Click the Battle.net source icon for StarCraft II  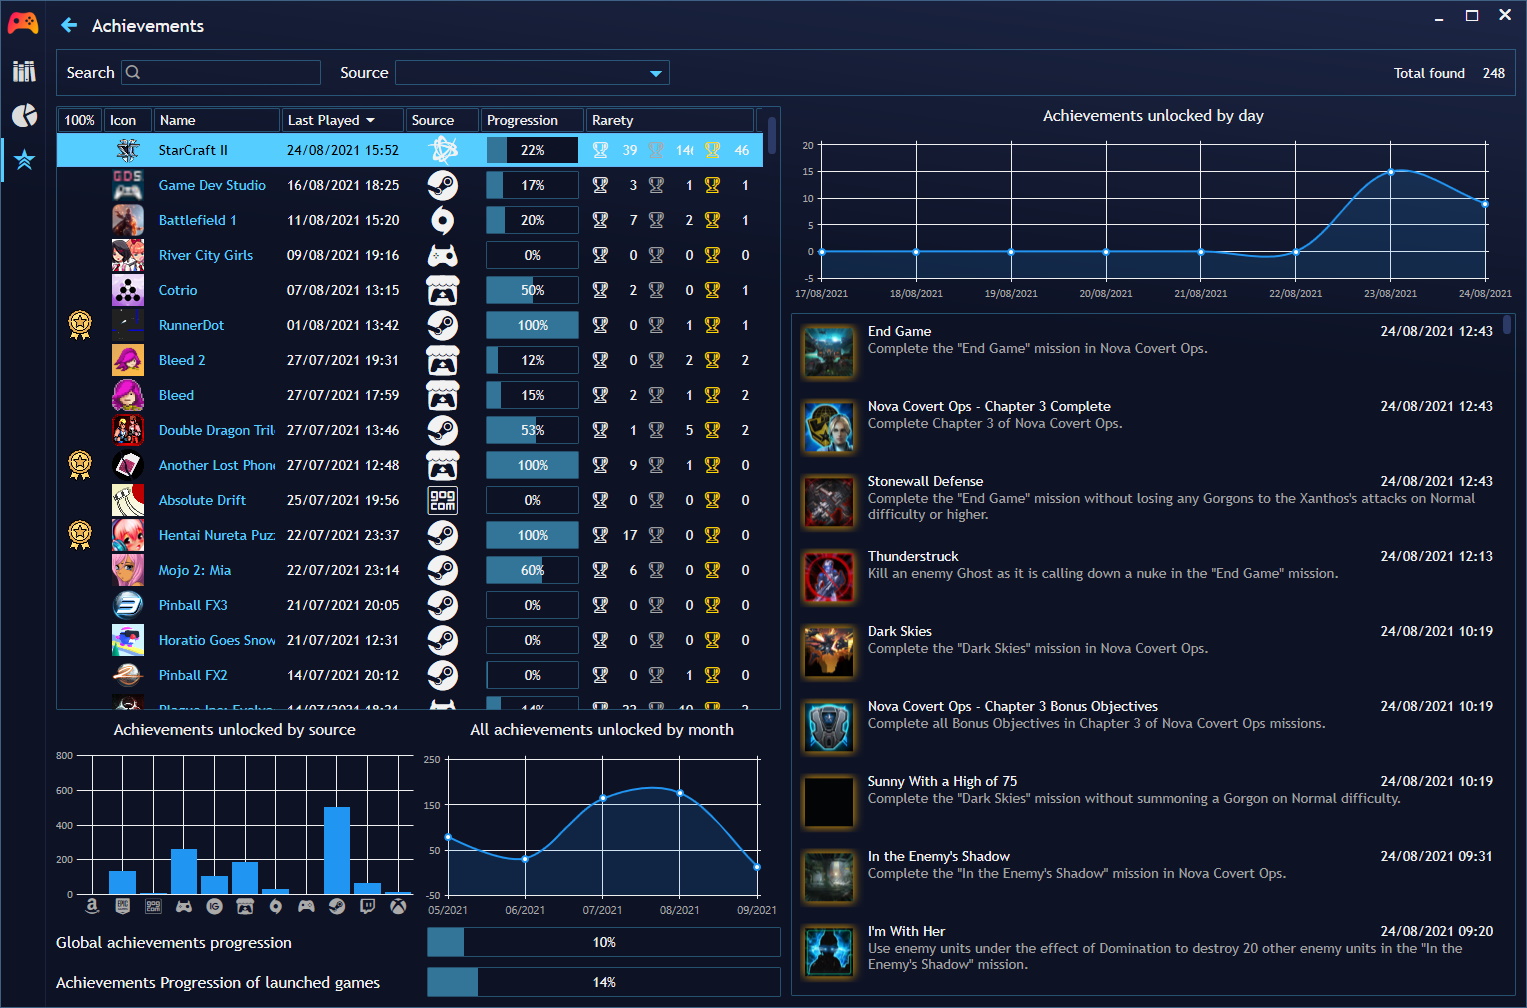click(x=443, y=150)
